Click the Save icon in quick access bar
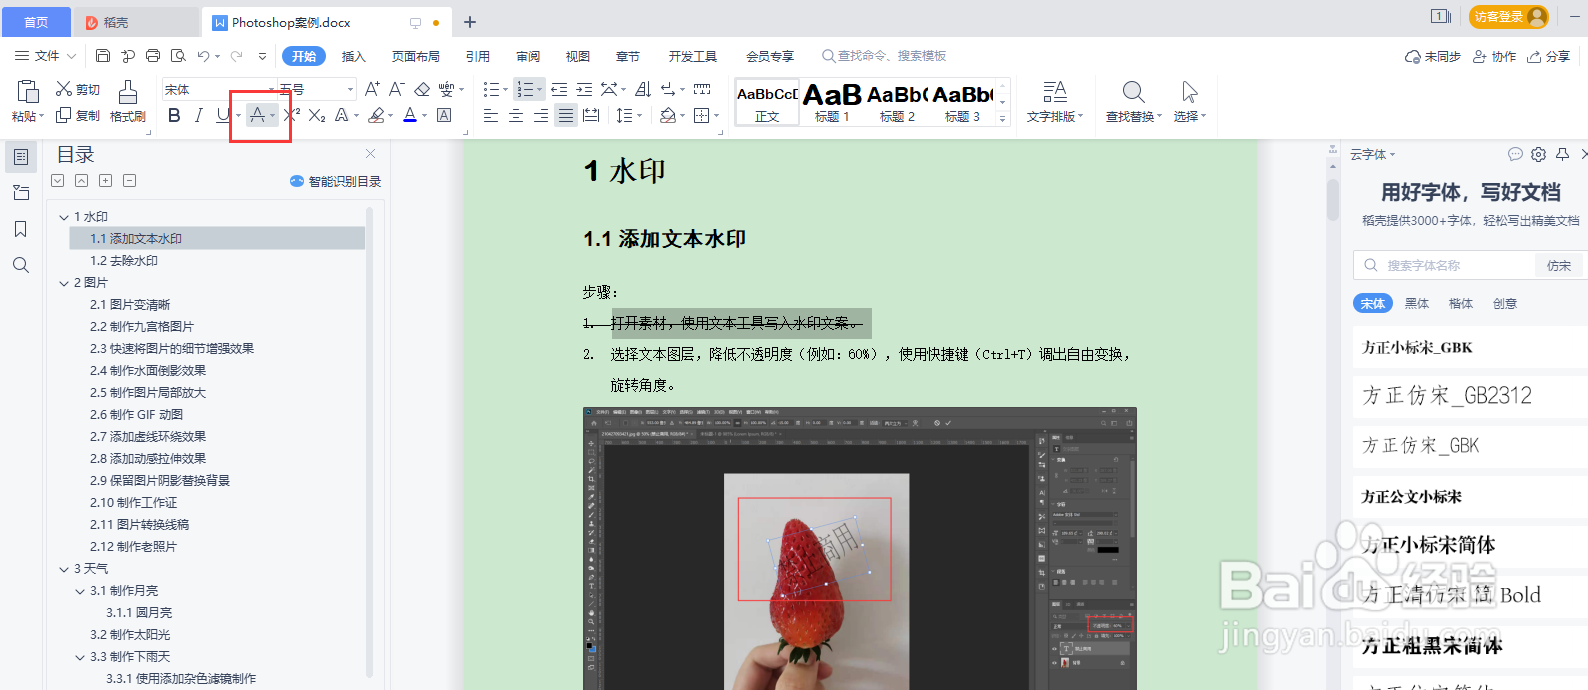 (x=103, y=56)
